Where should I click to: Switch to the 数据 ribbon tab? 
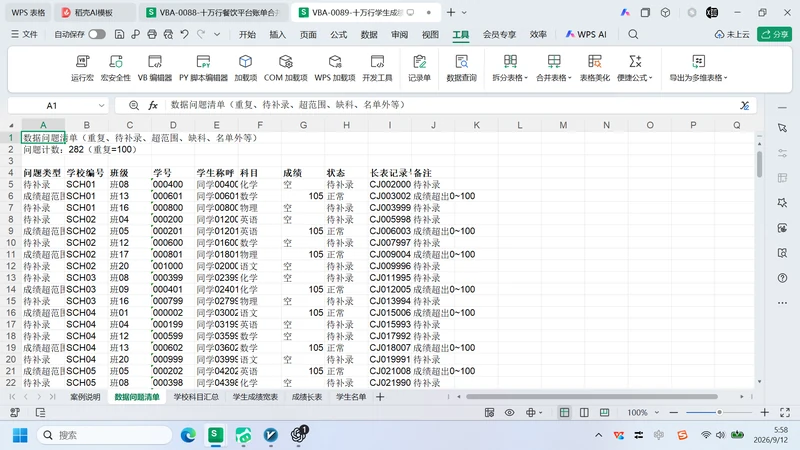[369, 34]
